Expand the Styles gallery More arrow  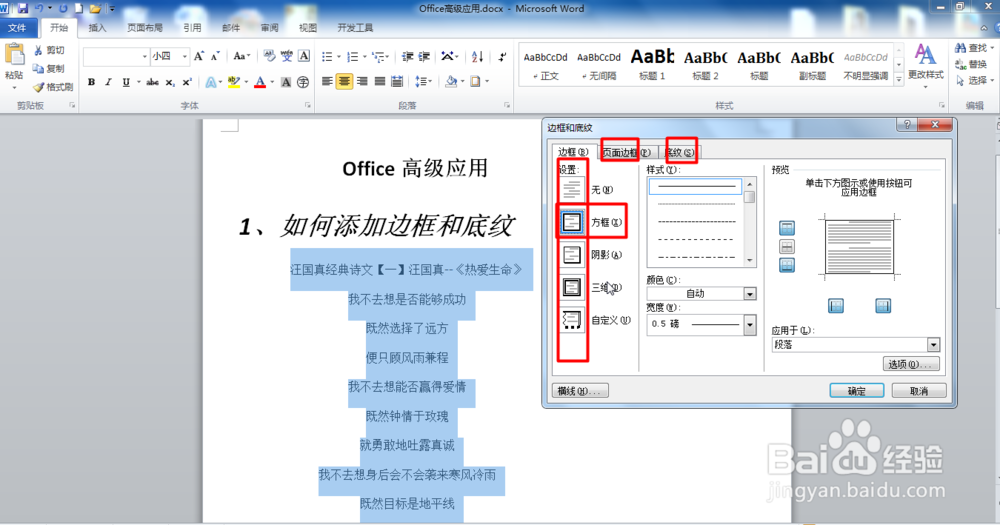tap(899, 80)
